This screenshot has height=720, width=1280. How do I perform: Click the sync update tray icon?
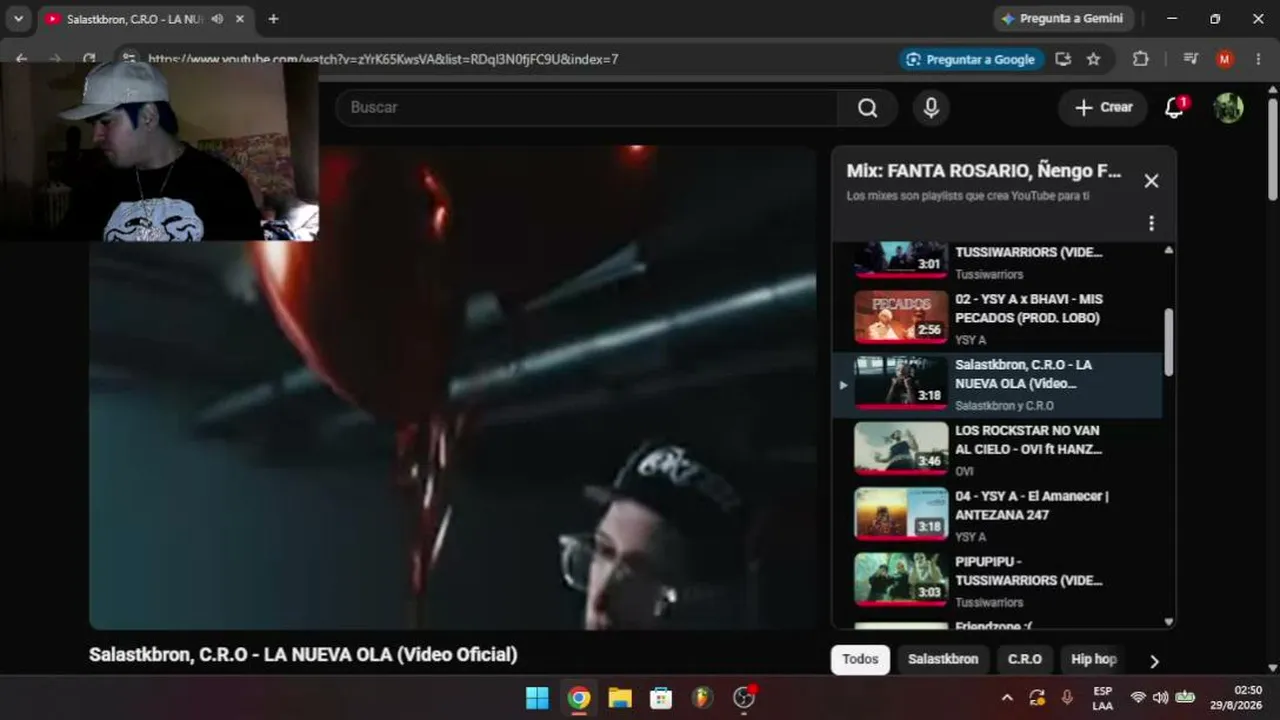click(1037, 698)
